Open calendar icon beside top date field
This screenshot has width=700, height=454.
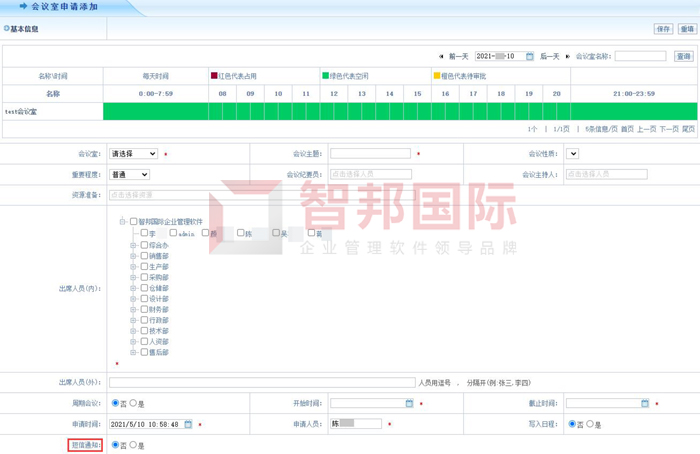click(x=530, y=57)
